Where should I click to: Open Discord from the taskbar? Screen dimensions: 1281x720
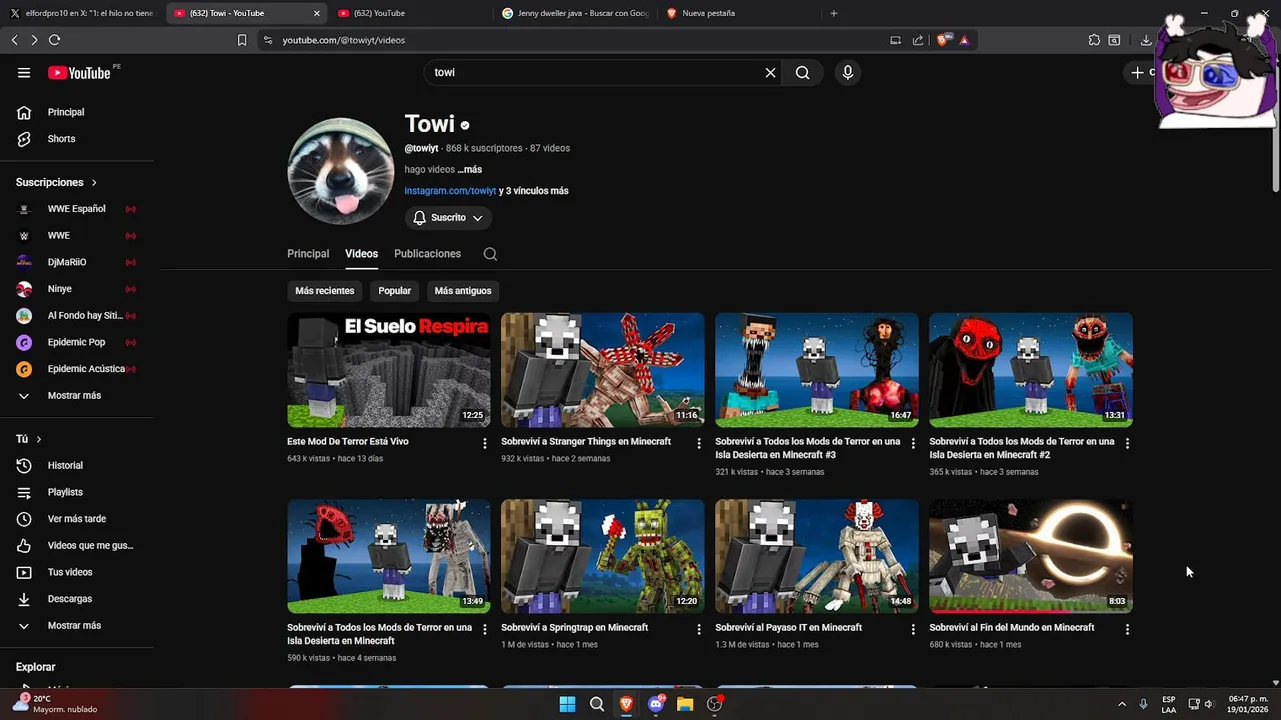point(656,704)
